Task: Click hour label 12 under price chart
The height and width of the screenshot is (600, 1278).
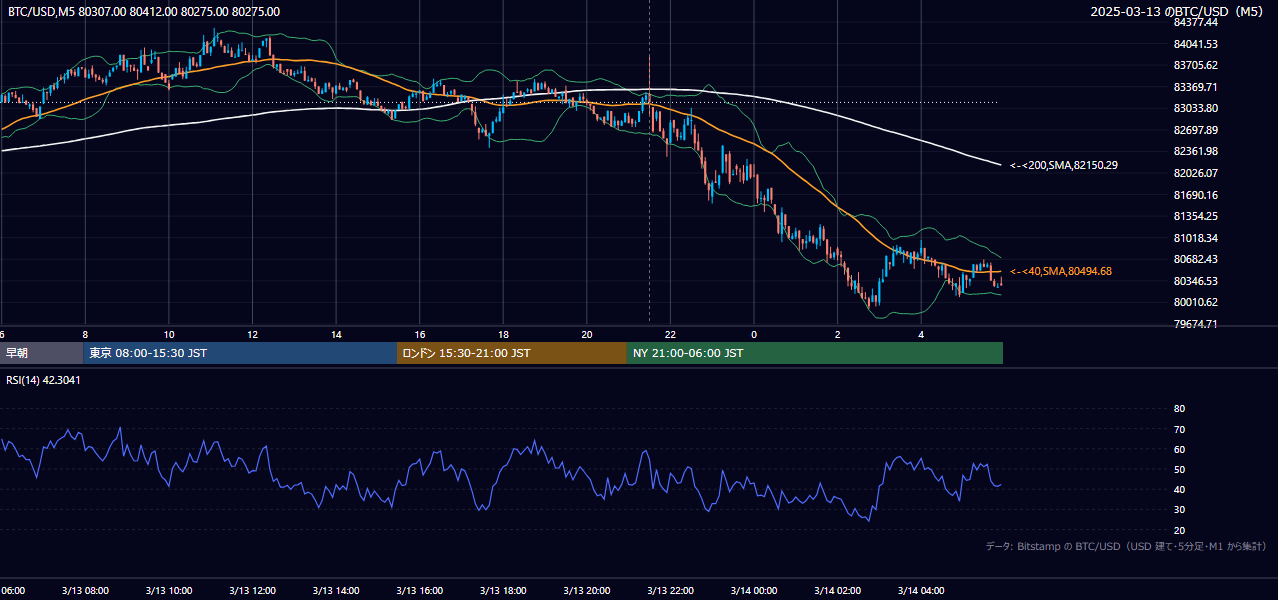Action: click(253, 334)
